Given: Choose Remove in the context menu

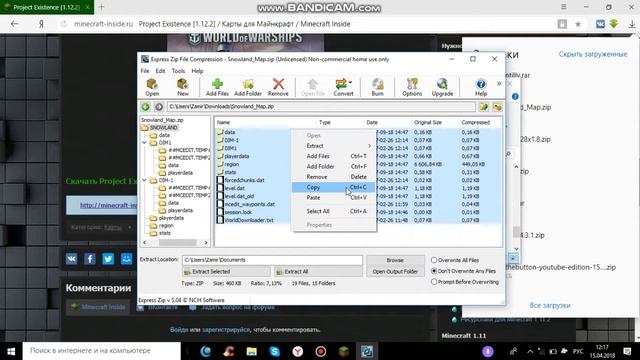Looking at the screenshot, I should click(x=333, y=177).
